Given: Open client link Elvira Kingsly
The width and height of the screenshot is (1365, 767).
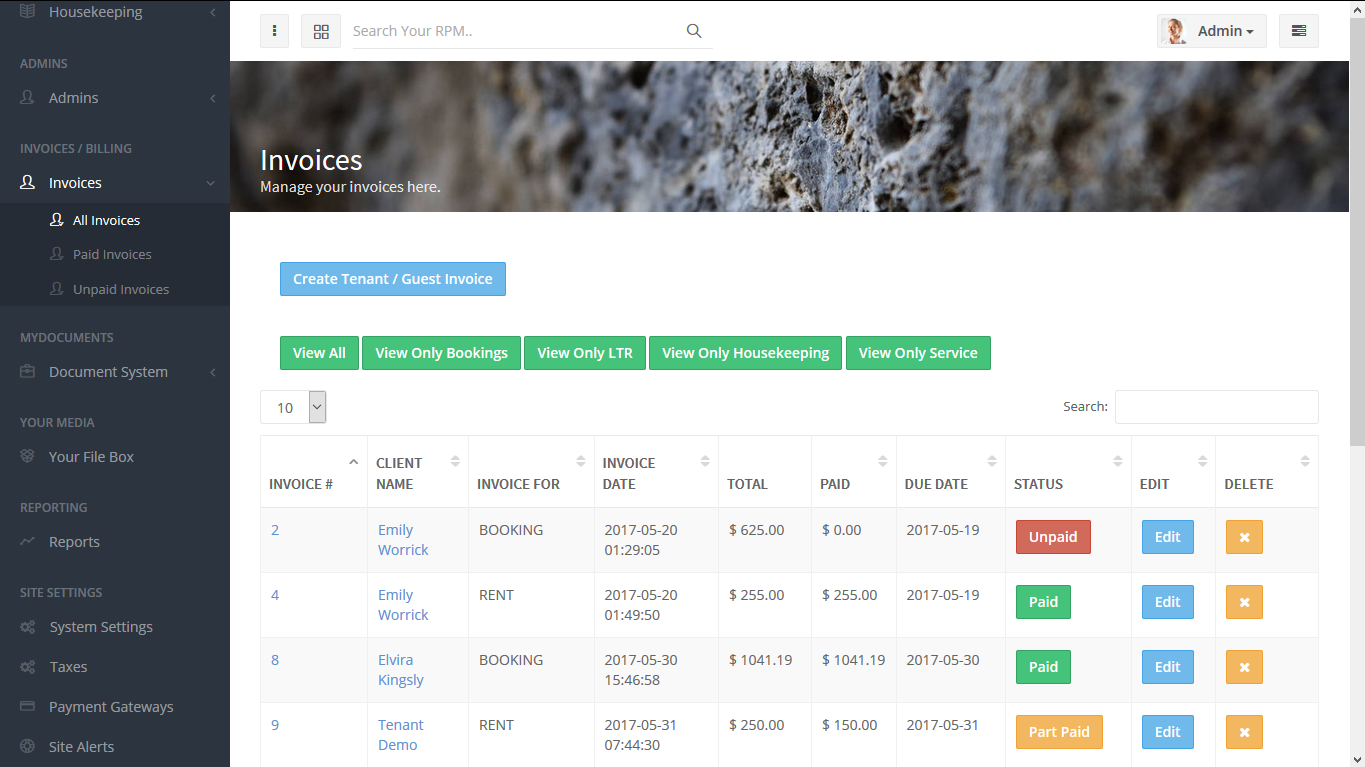Looking at the screenshot, I should click(401, 670).
